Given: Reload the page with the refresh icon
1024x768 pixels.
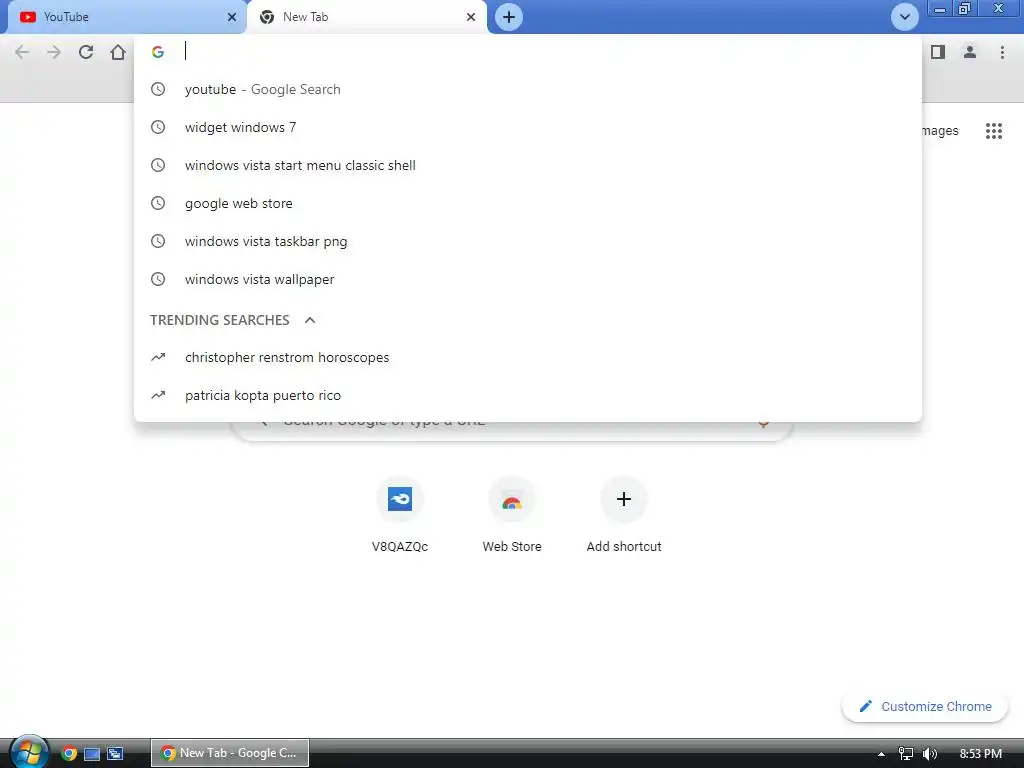Looking at the screenshot, I should coord(86,52).
